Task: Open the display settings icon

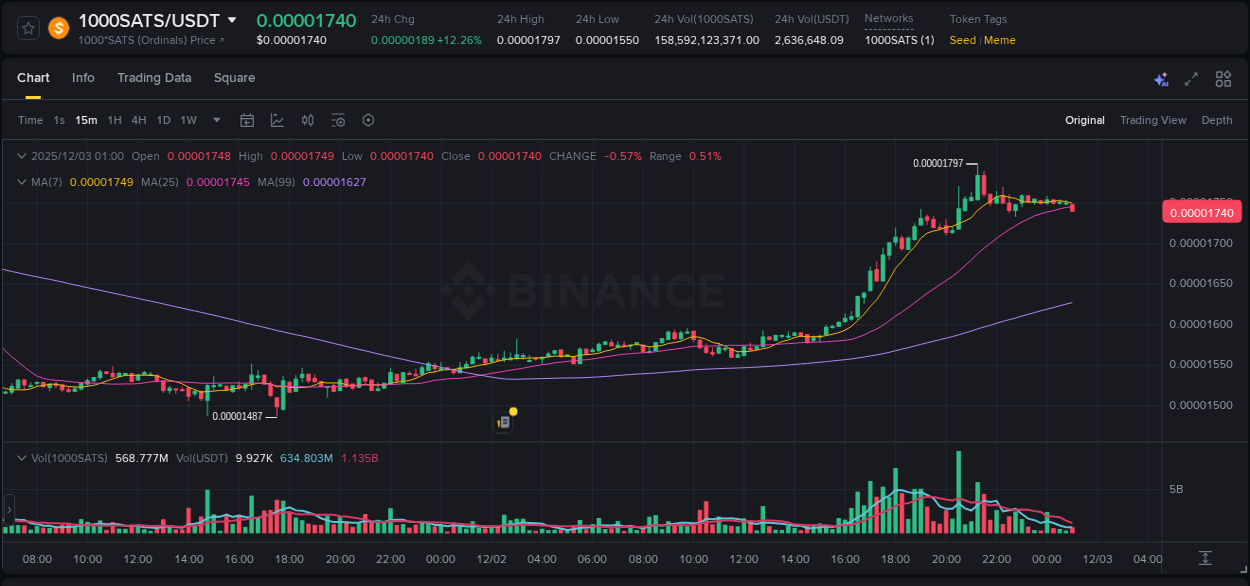Action: pos(338,120)
